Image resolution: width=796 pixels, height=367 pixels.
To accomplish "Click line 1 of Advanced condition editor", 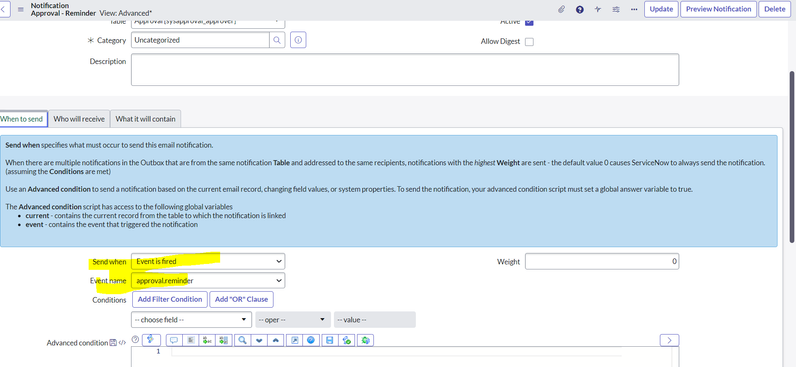I will pos(396,352).
